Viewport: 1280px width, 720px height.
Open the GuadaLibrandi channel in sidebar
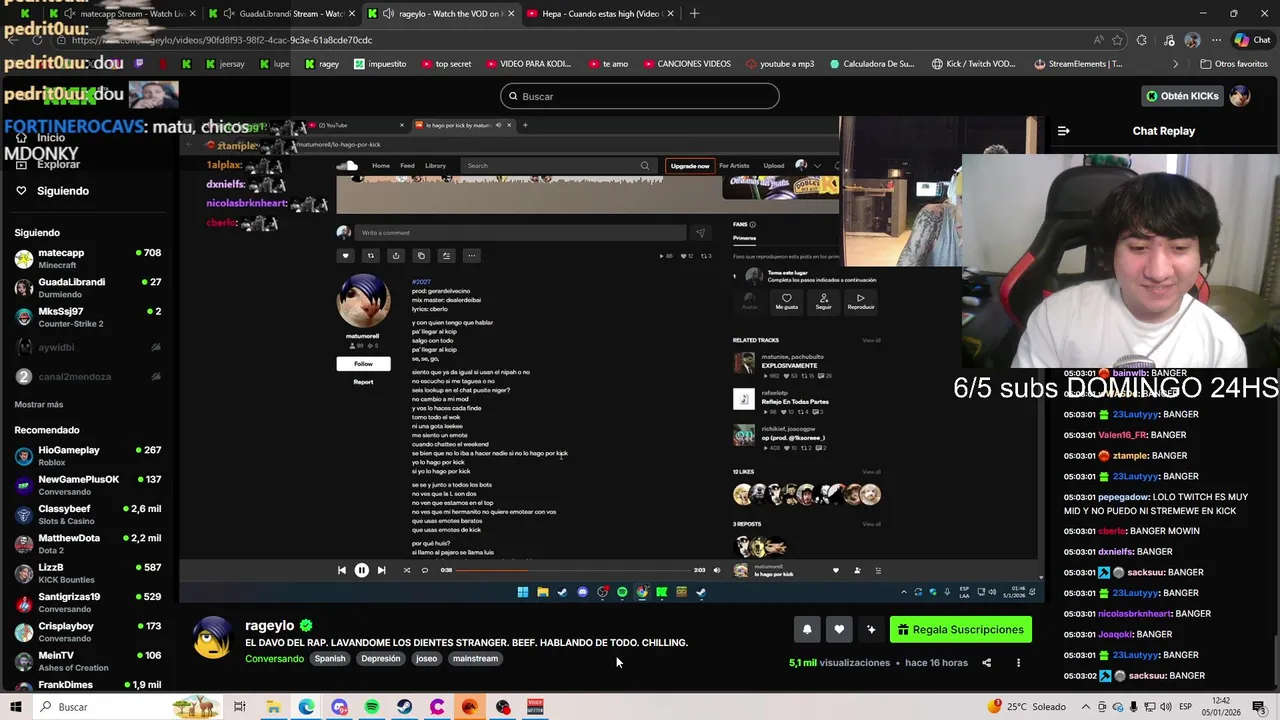tap(88, 287)
